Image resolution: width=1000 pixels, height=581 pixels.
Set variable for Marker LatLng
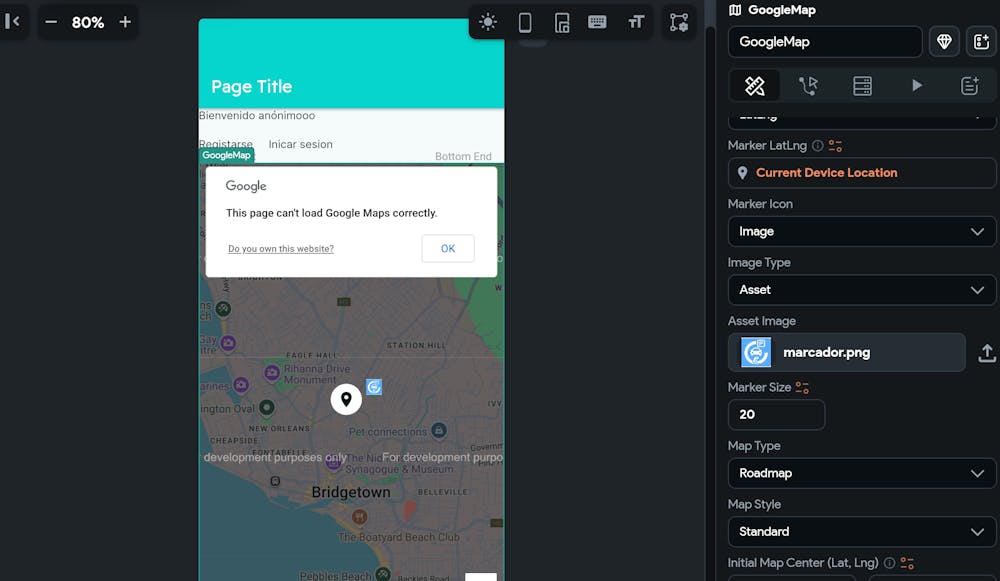[835, 146]
